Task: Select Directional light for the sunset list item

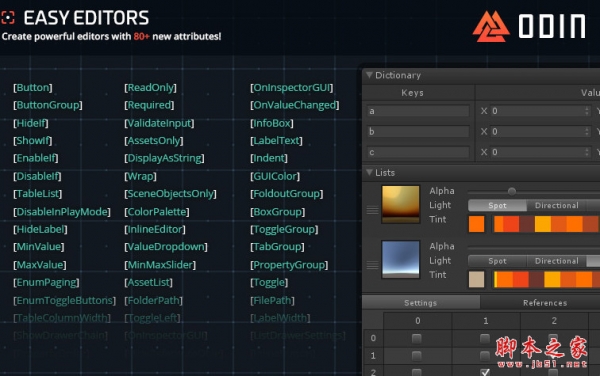Action: pos(557,205)
